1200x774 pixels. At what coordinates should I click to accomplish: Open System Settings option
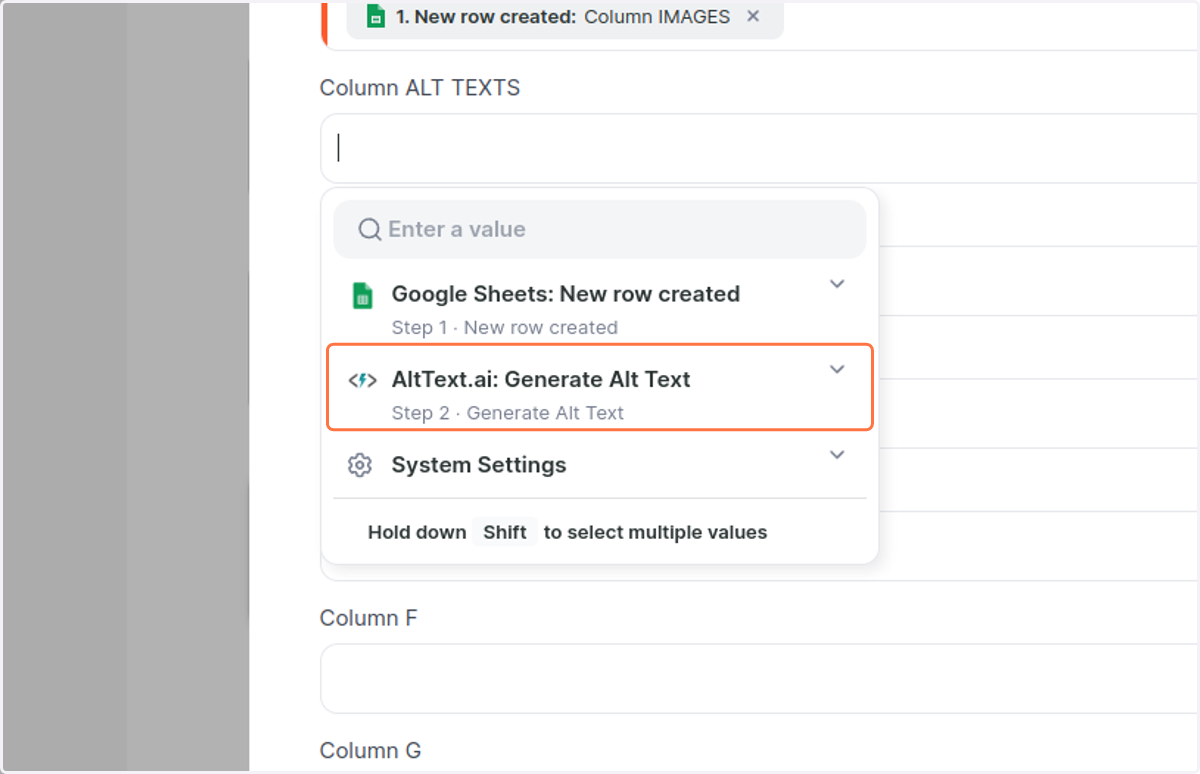pos(600,465)
